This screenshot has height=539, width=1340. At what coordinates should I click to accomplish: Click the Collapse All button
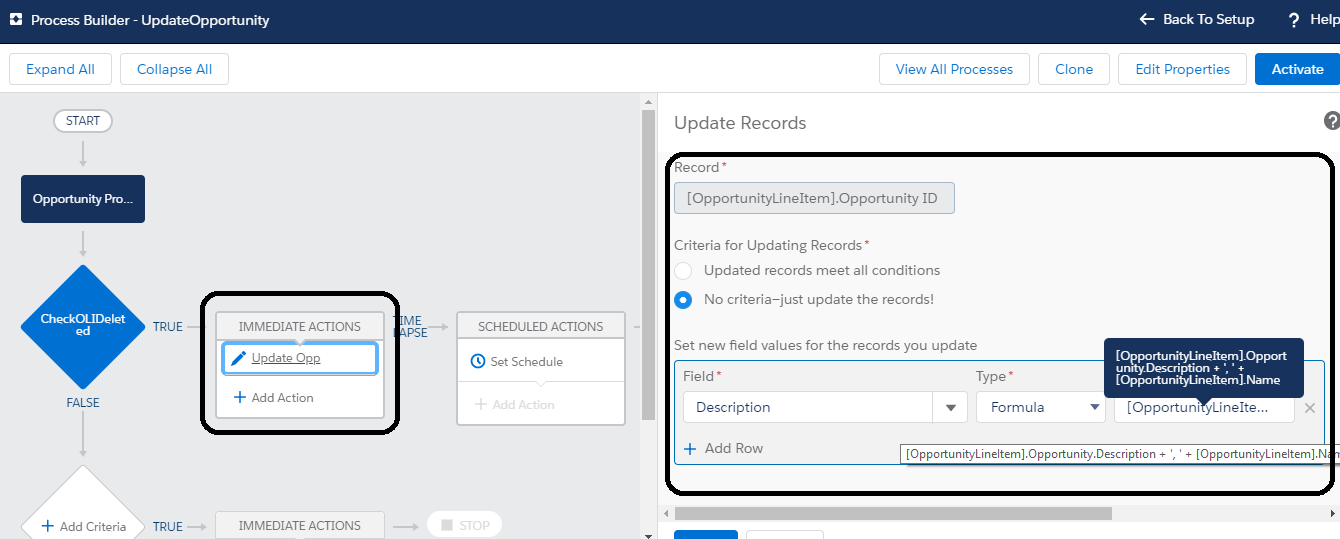174,69
